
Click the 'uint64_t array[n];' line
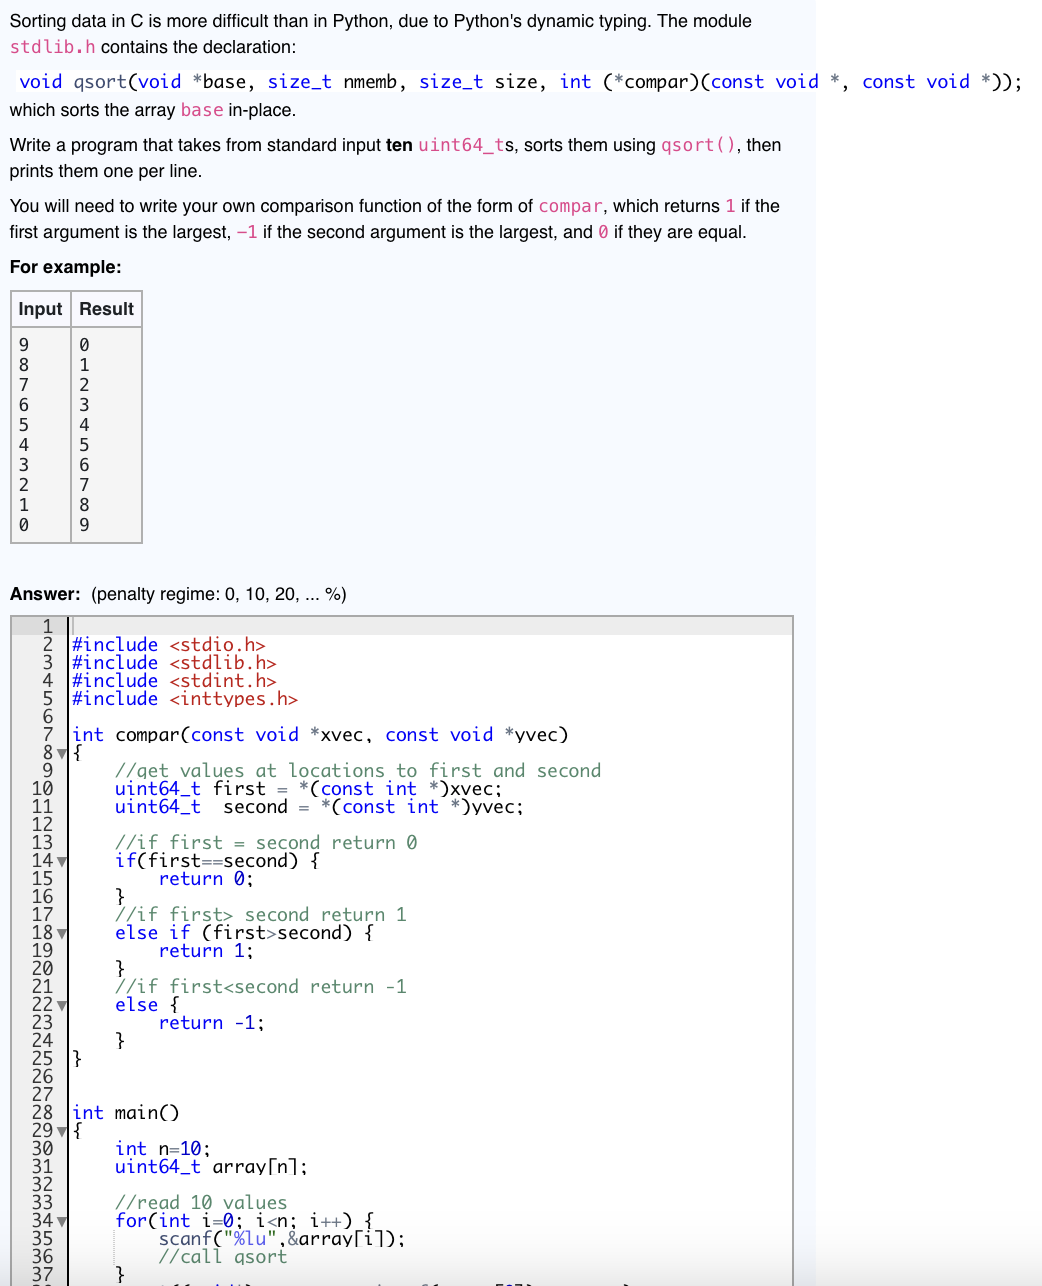click(x=211, y=1167)
